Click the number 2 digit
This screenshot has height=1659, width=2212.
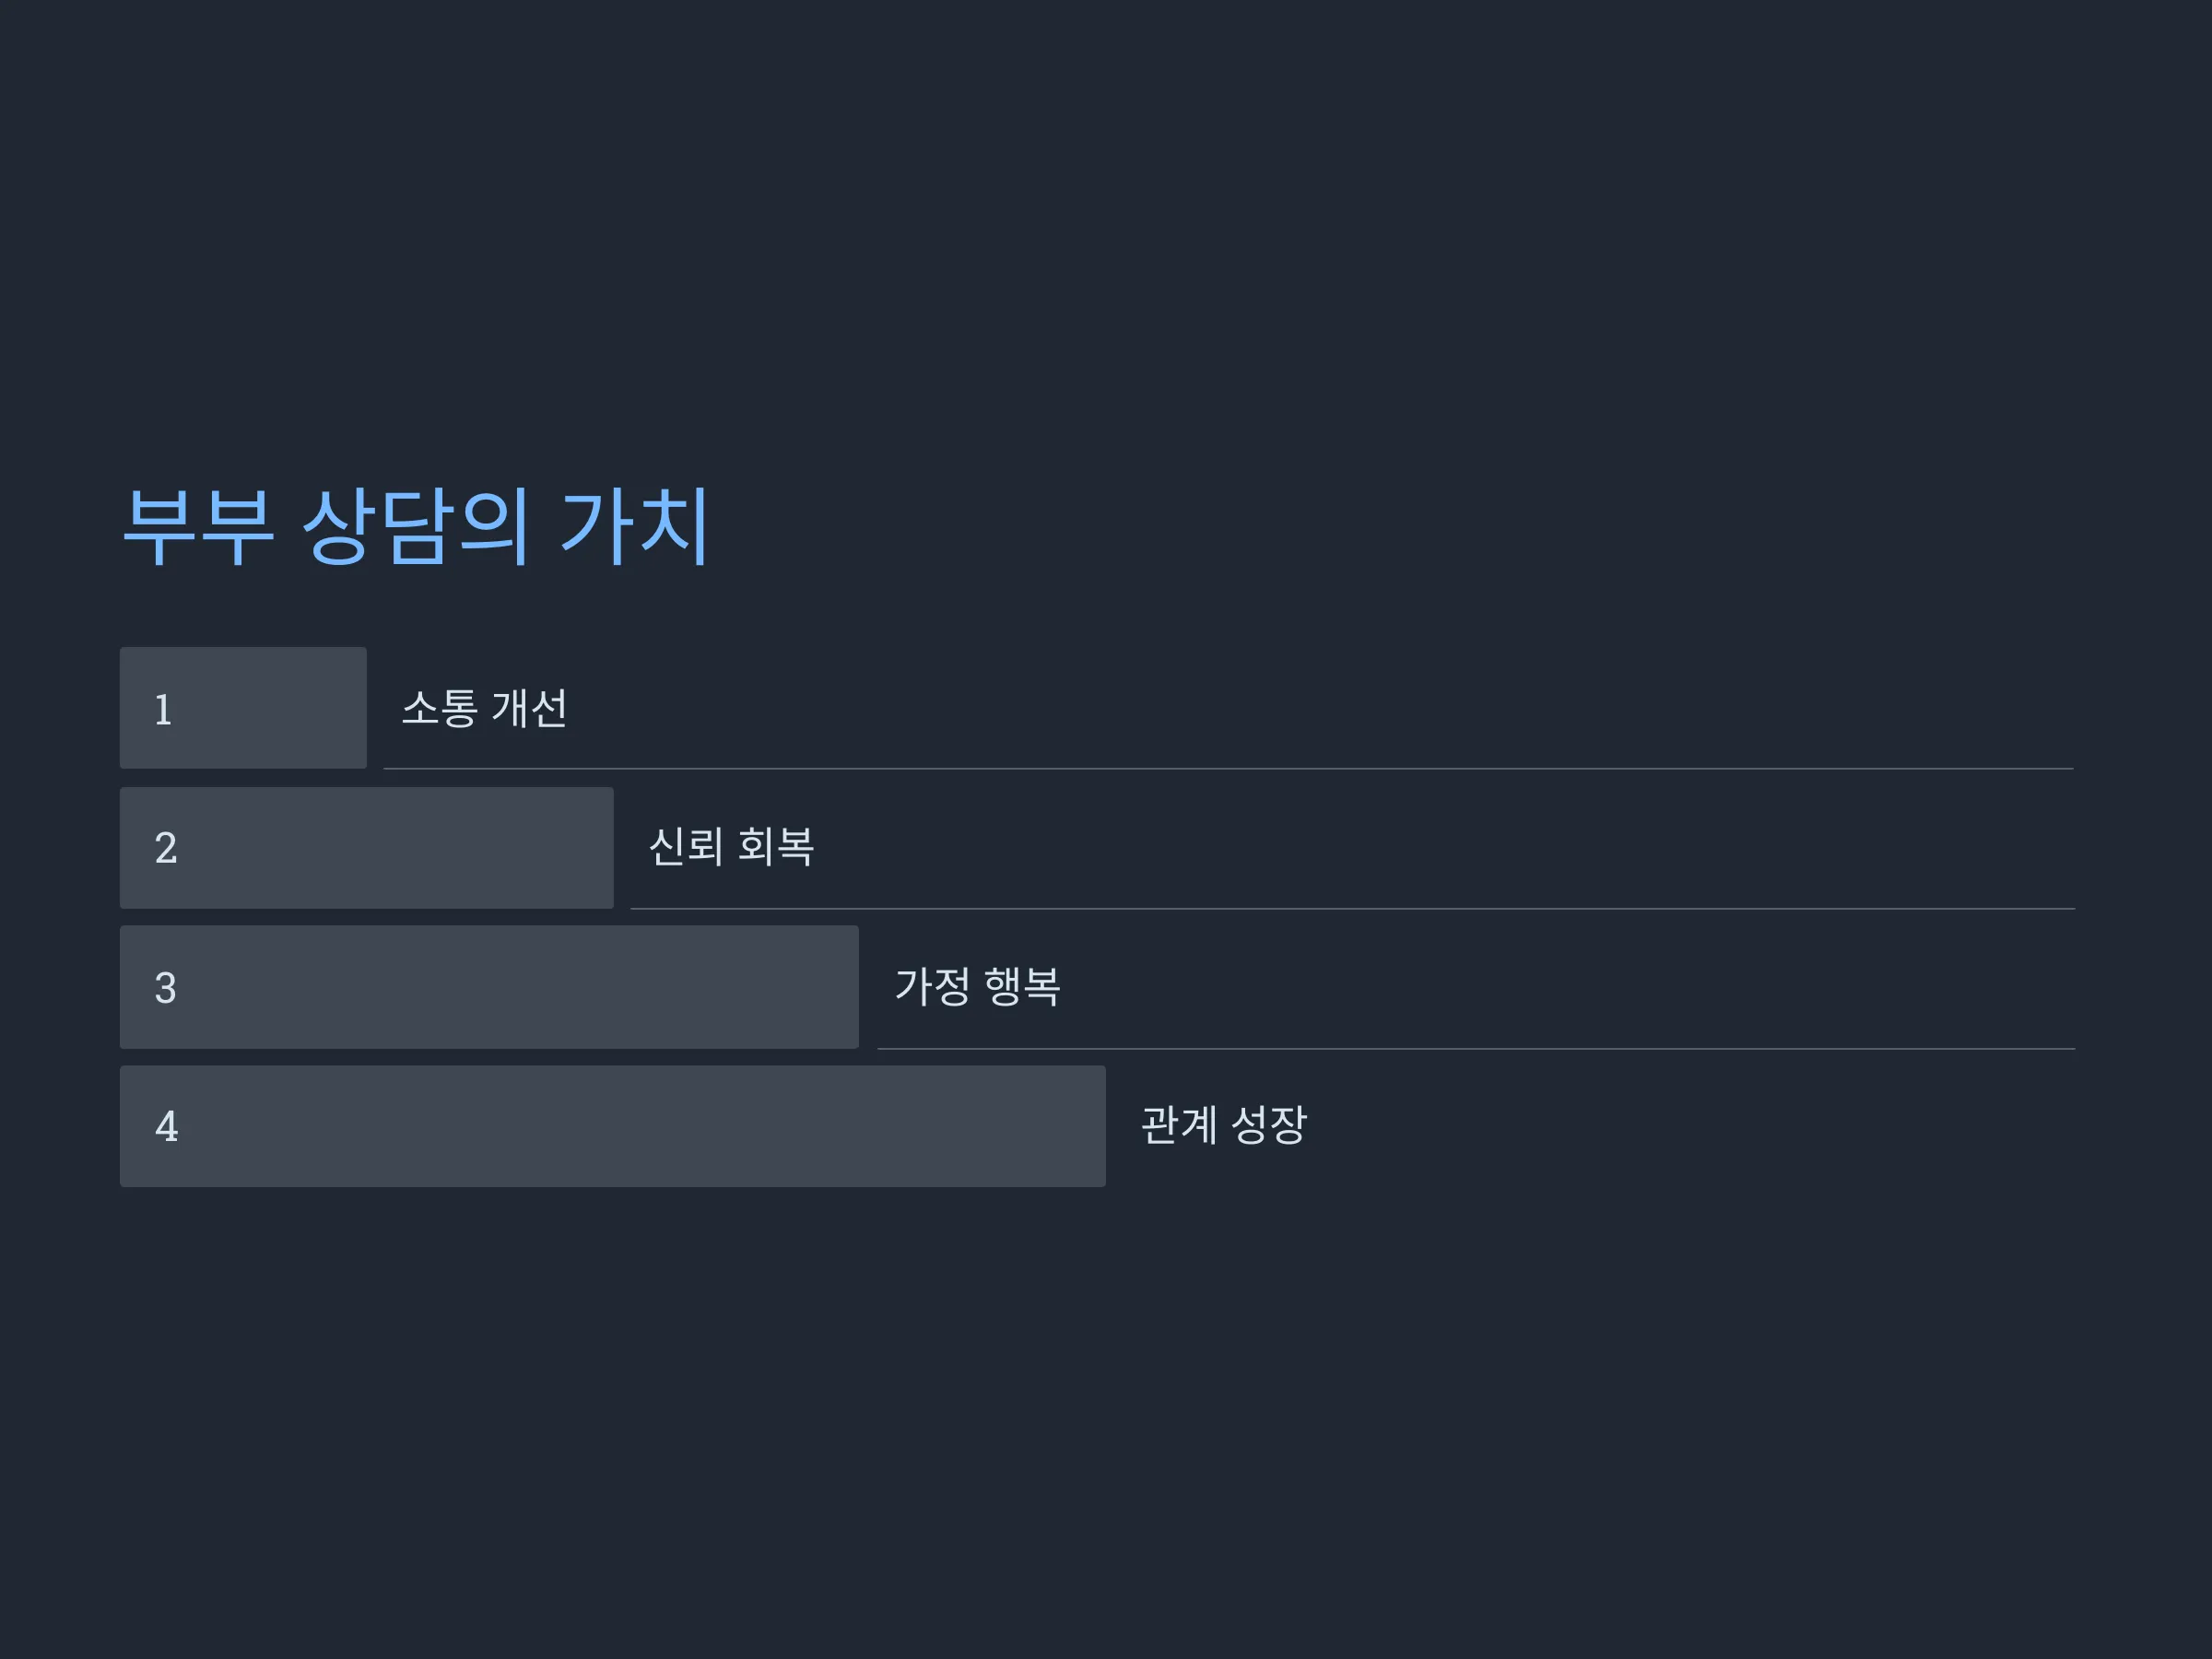(166, 849)
